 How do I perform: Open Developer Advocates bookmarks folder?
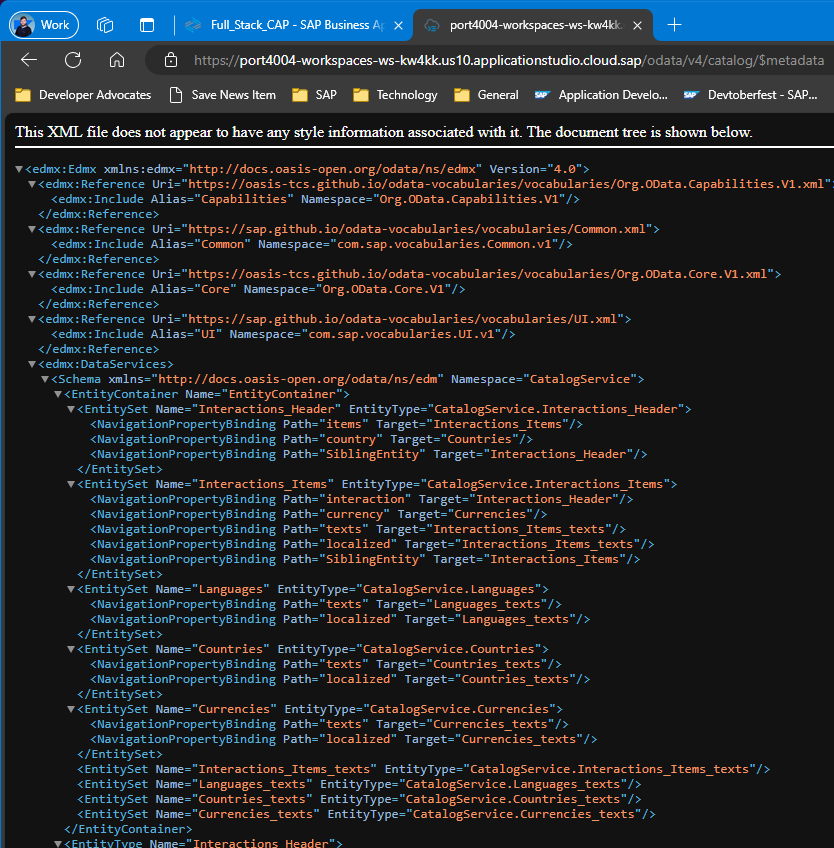click(83, 95)
